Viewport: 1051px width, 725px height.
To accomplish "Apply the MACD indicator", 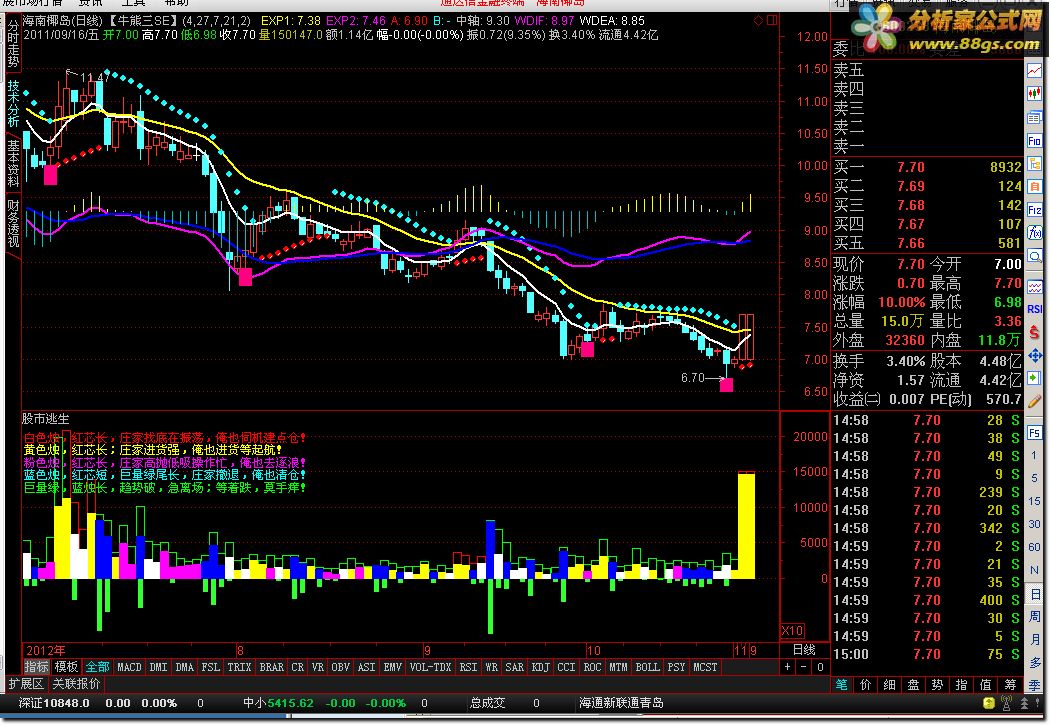I will (129, 667).
